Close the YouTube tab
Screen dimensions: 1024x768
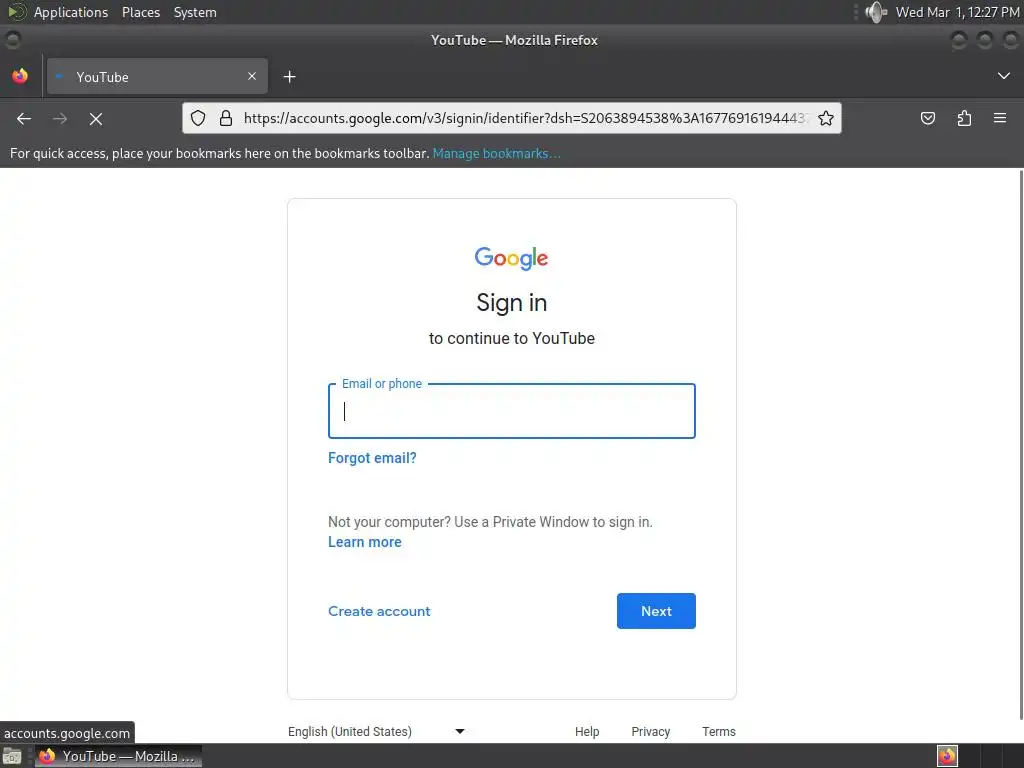point(252,76)
